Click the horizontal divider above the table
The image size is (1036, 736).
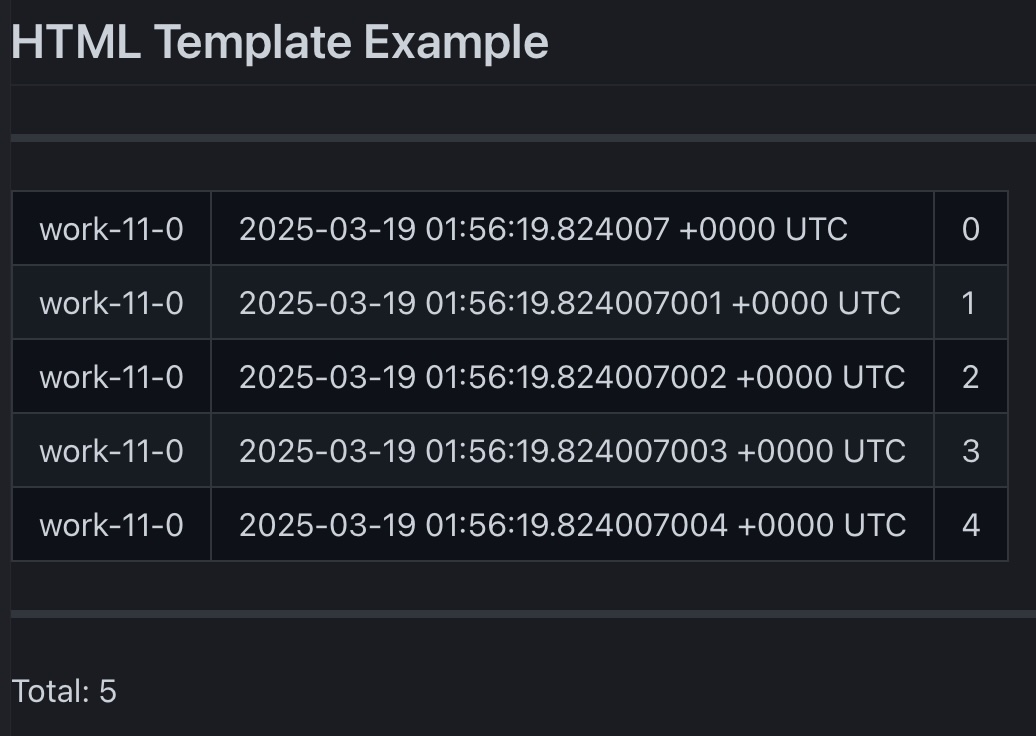520,138
